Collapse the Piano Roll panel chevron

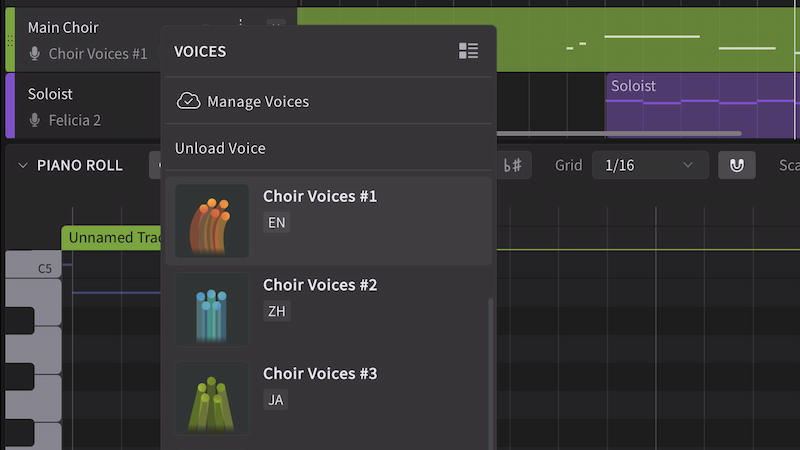[x=23, y=165]
